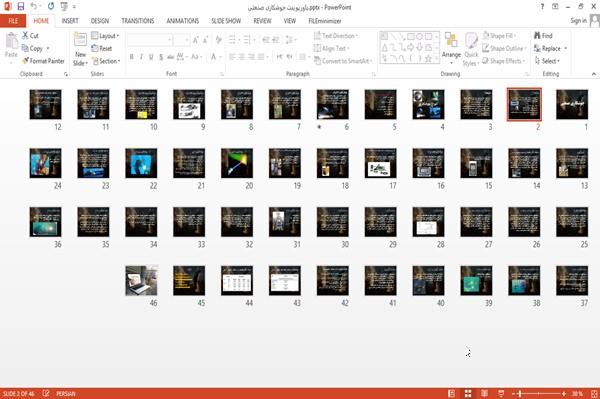The height and width of the screenshot is (399, 600).
Task: Switch to the SLIDE SHOW tab
Action: 226,21
